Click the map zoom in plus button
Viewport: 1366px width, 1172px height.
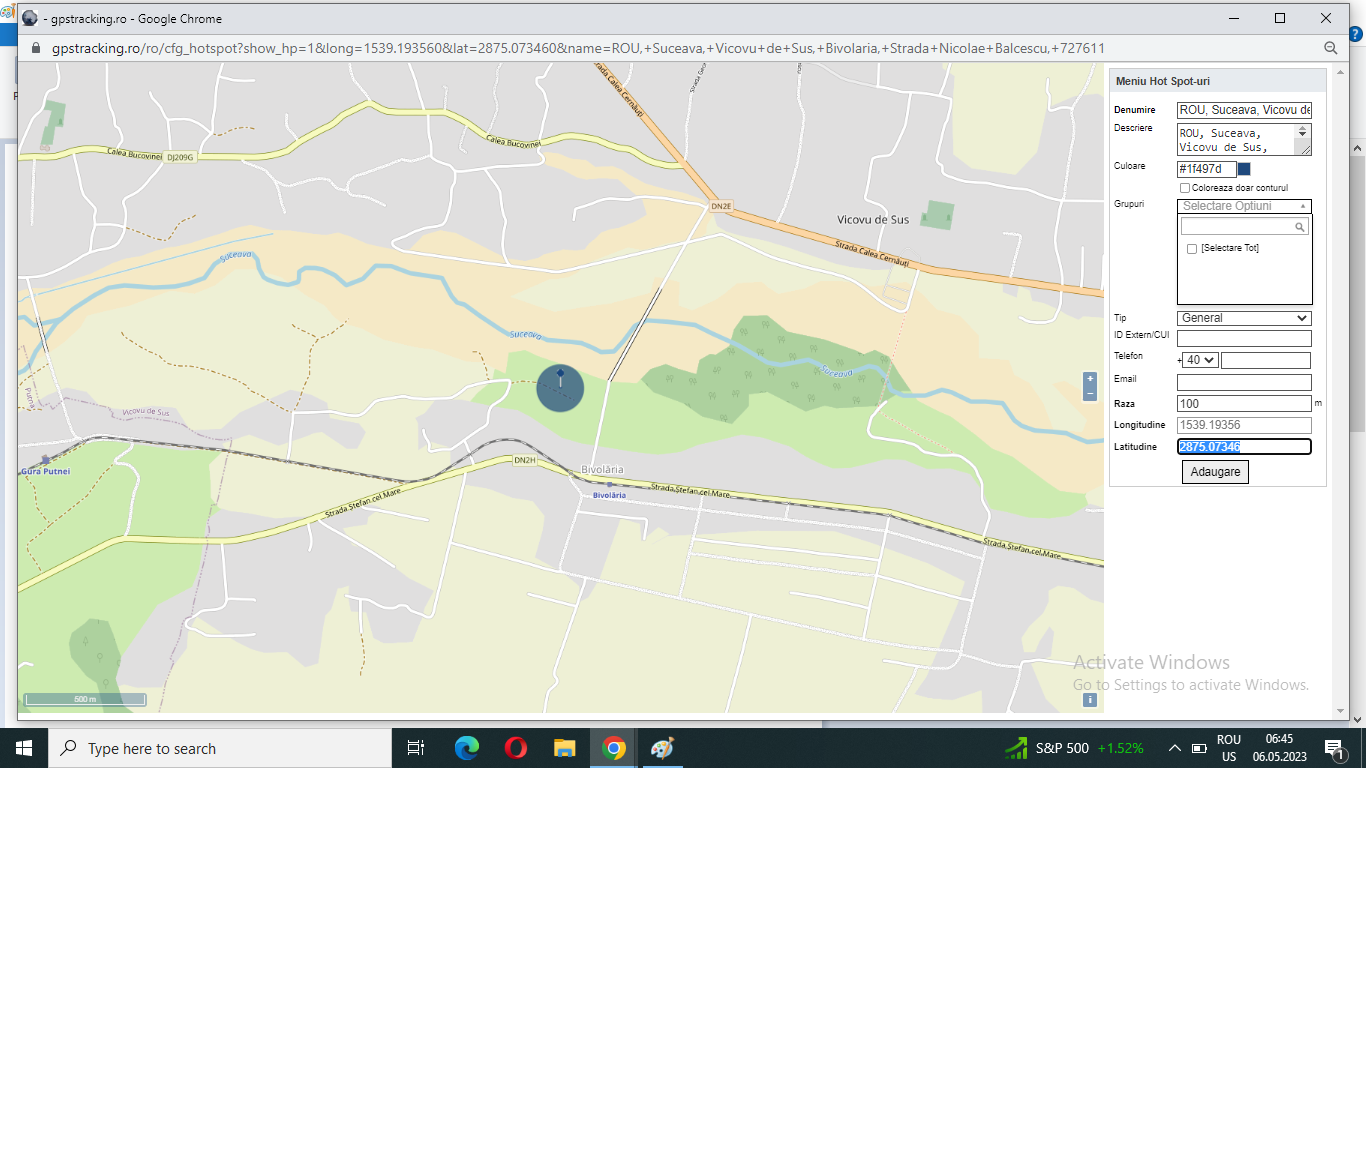coord(1090,379)
